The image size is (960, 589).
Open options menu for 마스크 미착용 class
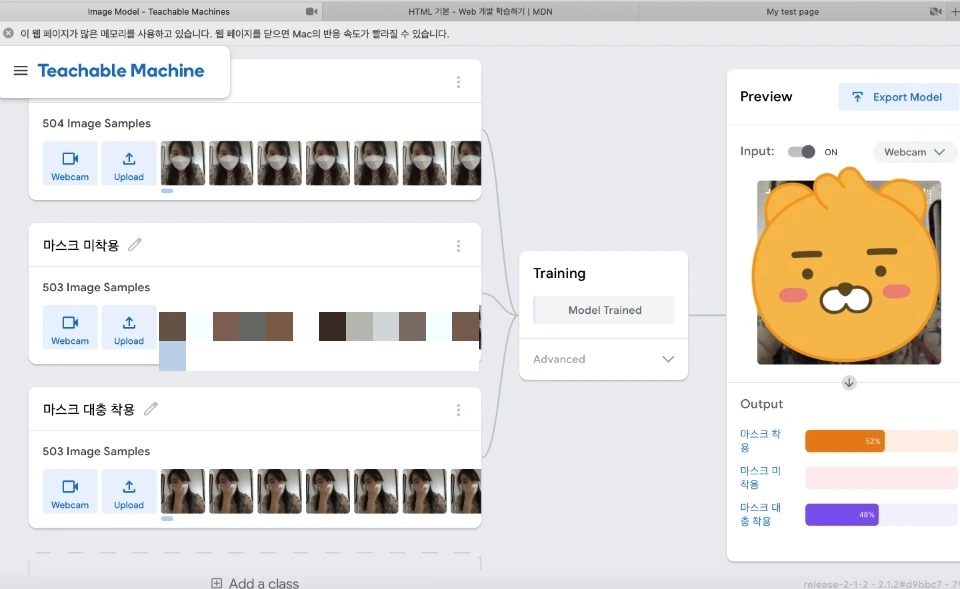458,246
